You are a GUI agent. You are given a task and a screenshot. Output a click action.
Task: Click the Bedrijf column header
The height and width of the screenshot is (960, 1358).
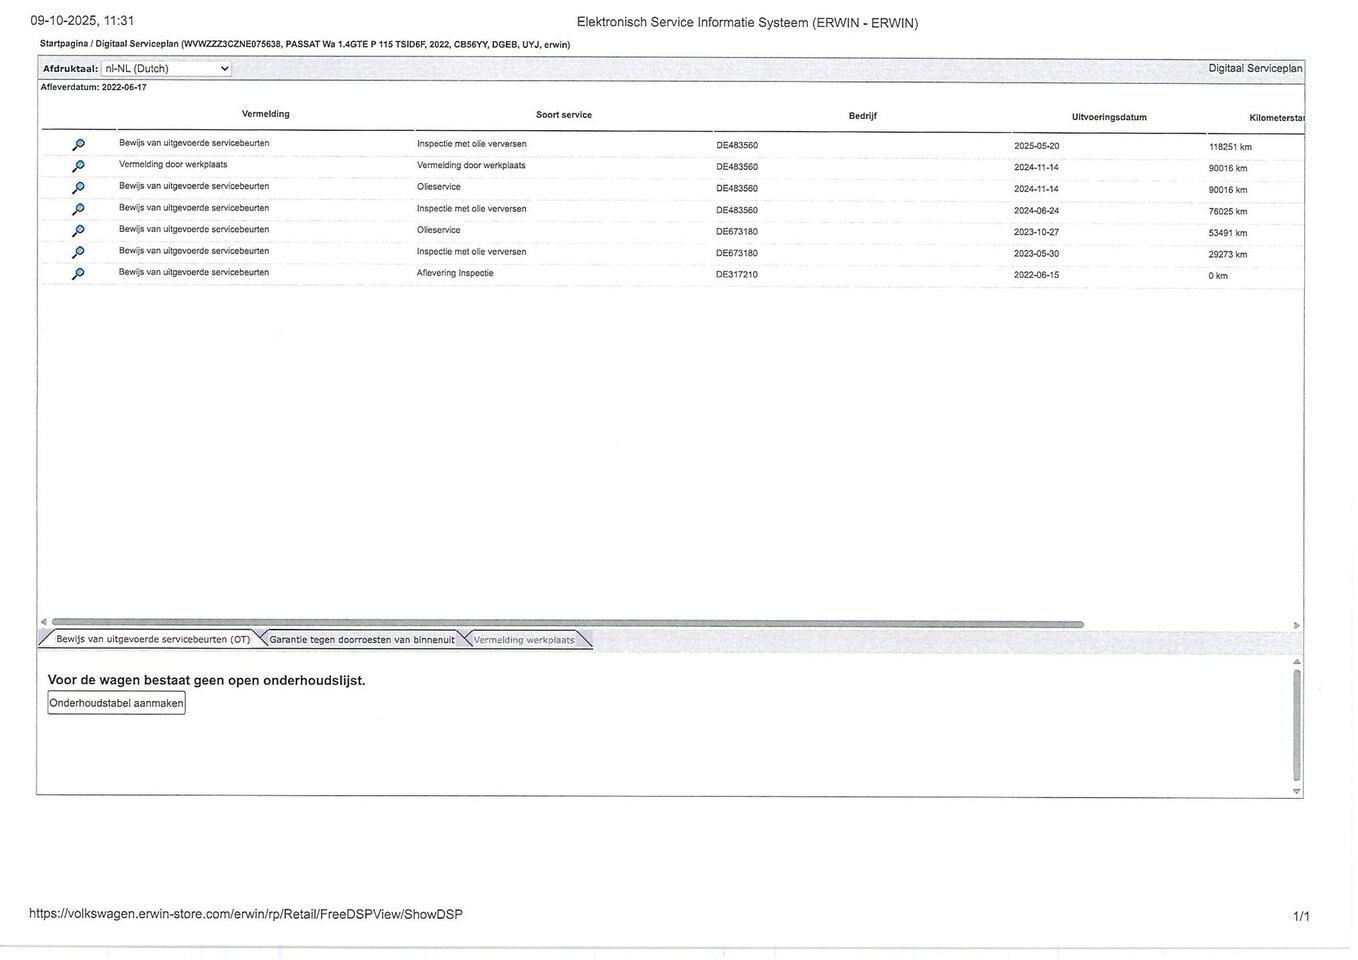click(x=862, y=116)
